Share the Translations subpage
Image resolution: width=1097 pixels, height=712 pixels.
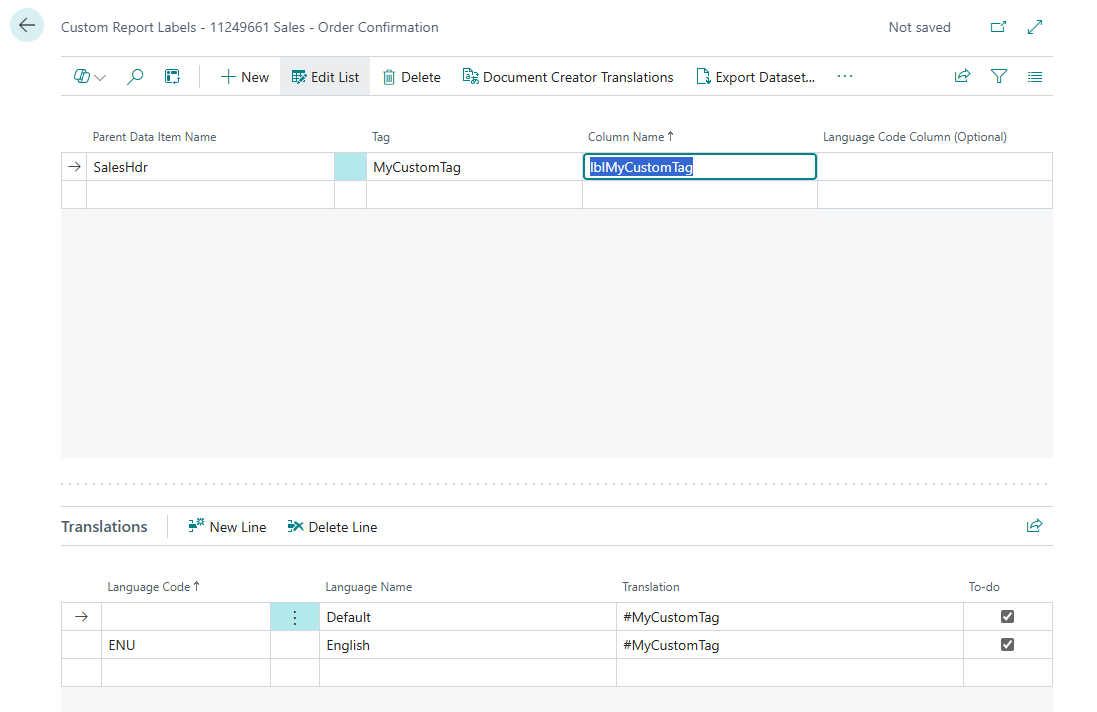tap(1034, 526)
